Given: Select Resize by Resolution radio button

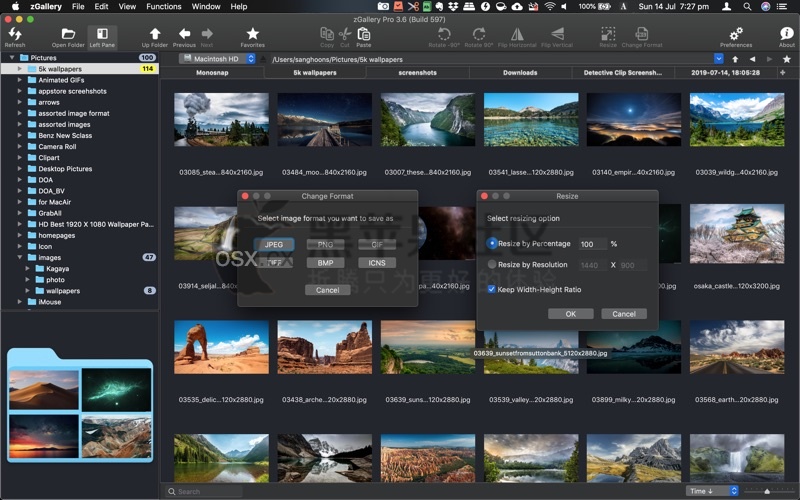Looking at the screenshot, I should (492, 264).
